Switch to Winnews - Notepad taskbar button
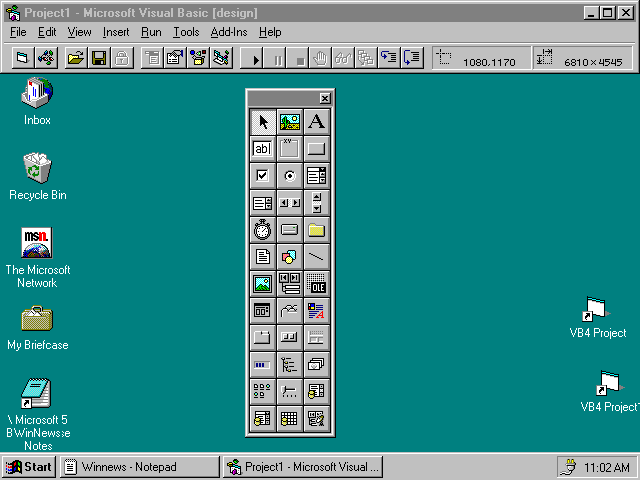The width and height of the screenshot is (640, 480). click(140, 467)
